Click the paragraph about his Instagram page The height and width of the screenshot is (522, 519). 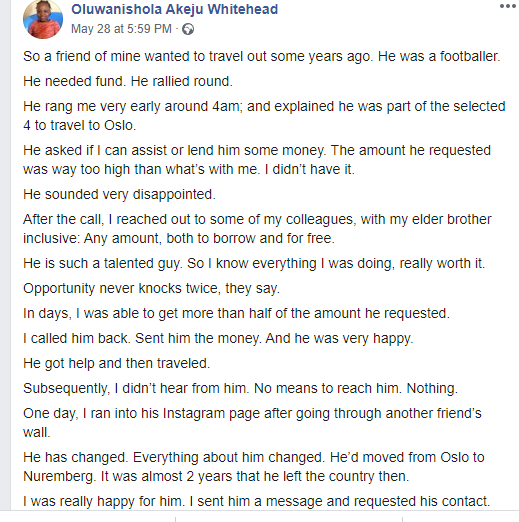pos(252,423)
